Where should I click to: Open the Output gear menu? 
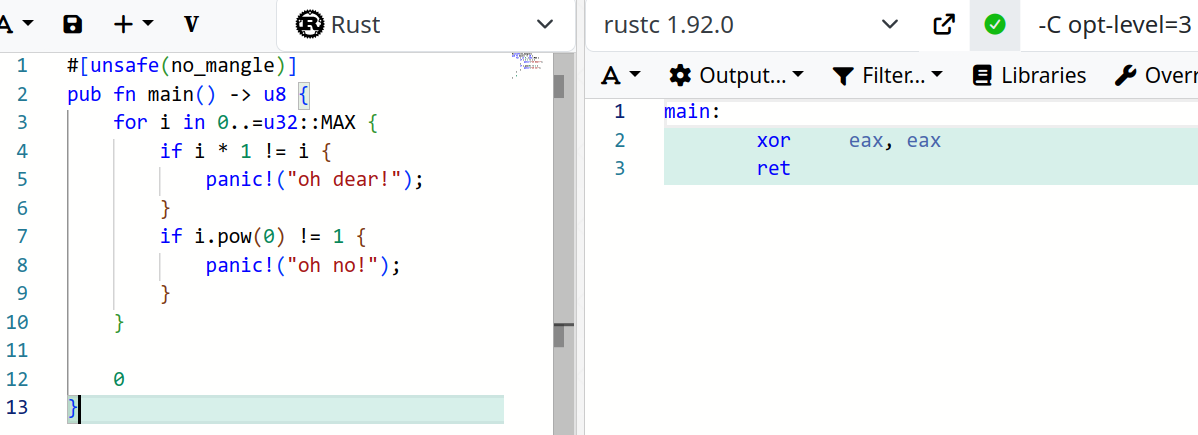click(x=736, y=75)
